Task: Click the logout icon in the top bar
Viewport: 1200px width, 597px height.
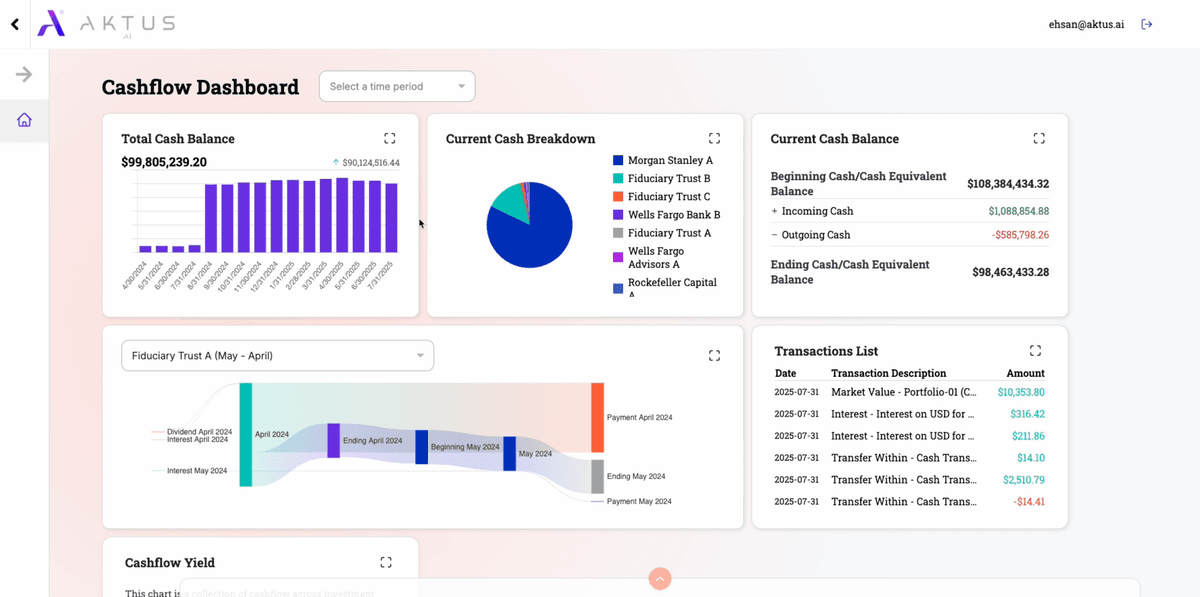Action: point(1146,24)
